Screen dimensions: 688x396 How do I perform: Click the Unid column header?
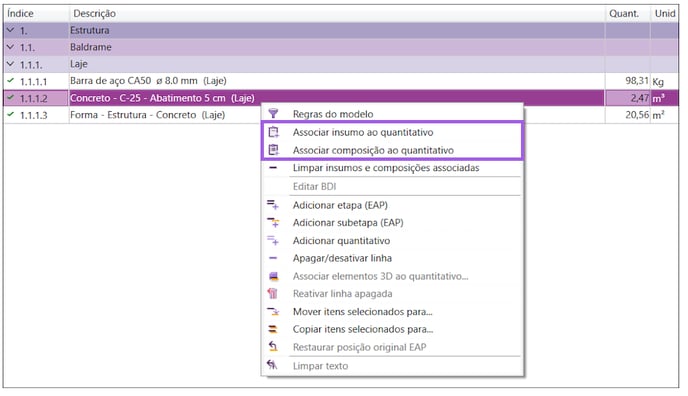665,14
